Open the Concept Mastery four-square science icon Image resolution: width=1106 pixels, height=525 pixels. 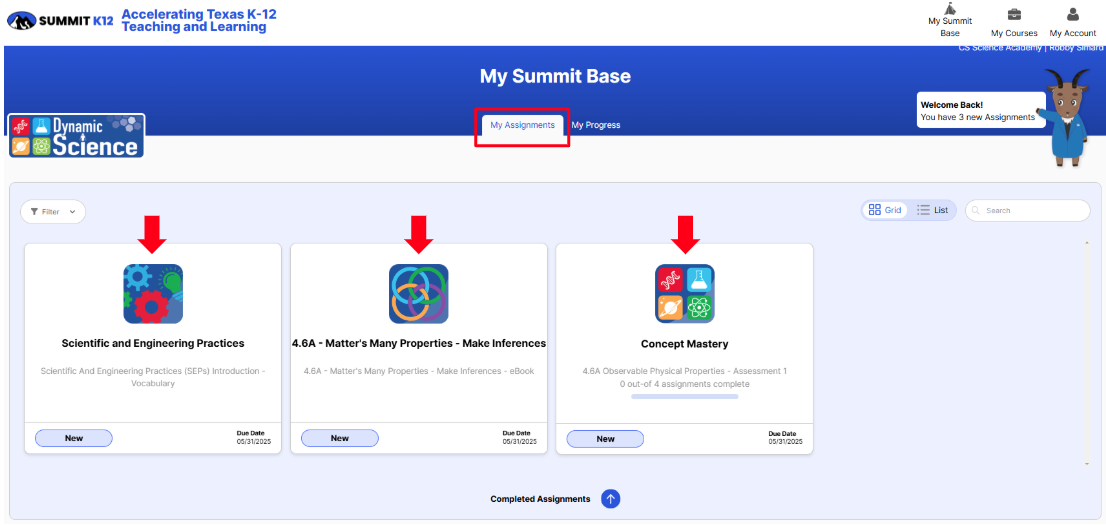(685, 294)
